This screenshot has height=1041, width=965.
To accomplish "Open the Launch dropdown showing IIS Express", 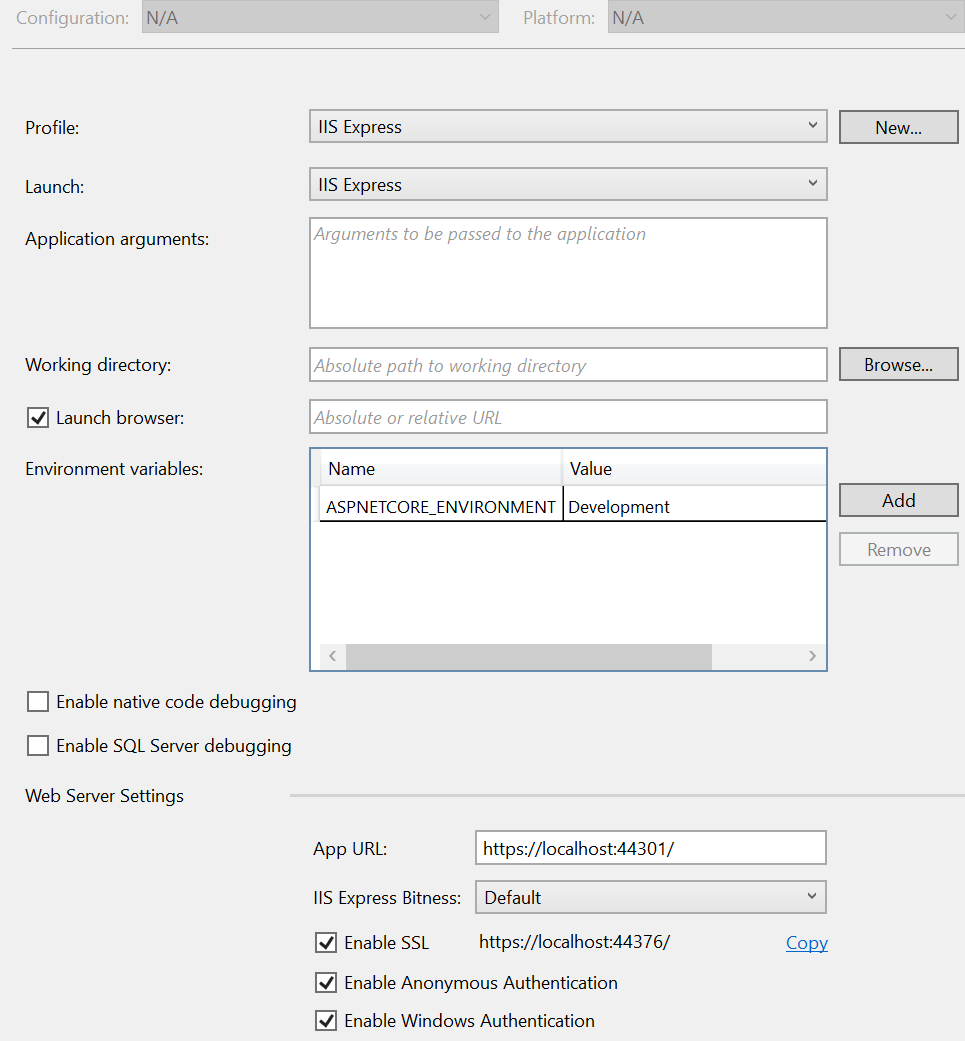I will 568,184.
